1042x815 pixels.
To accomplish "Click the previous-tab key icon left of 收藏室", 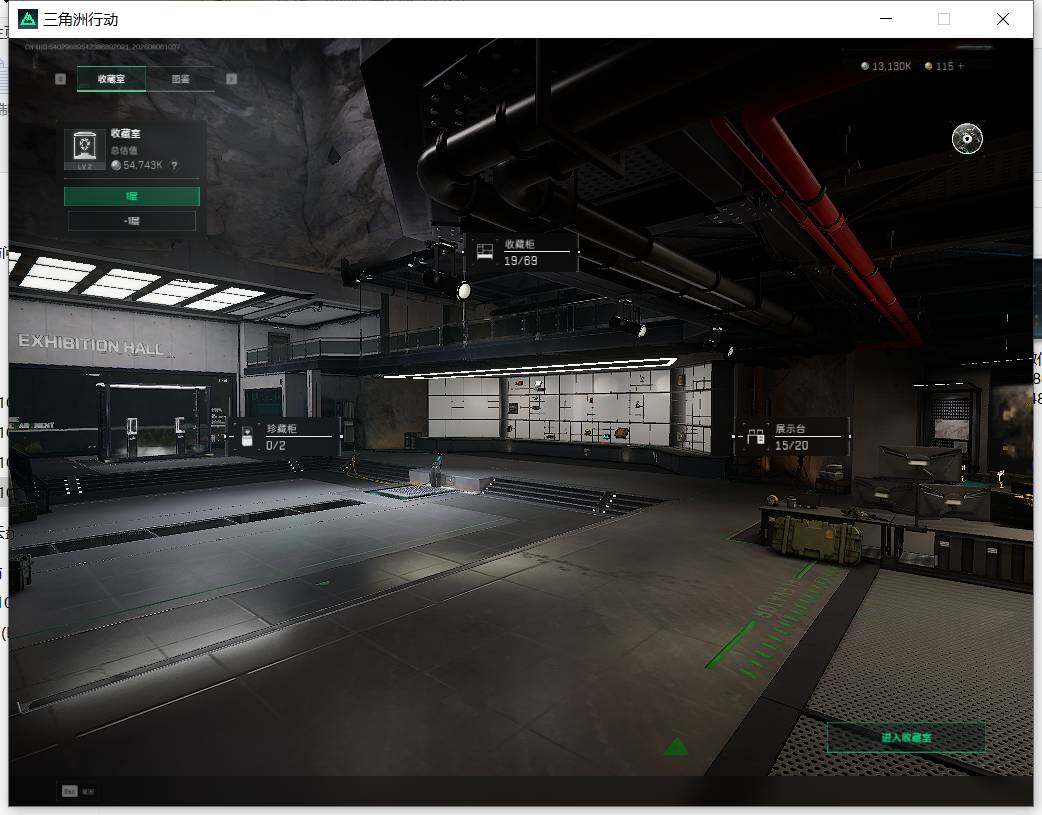I will click(60, 79).
